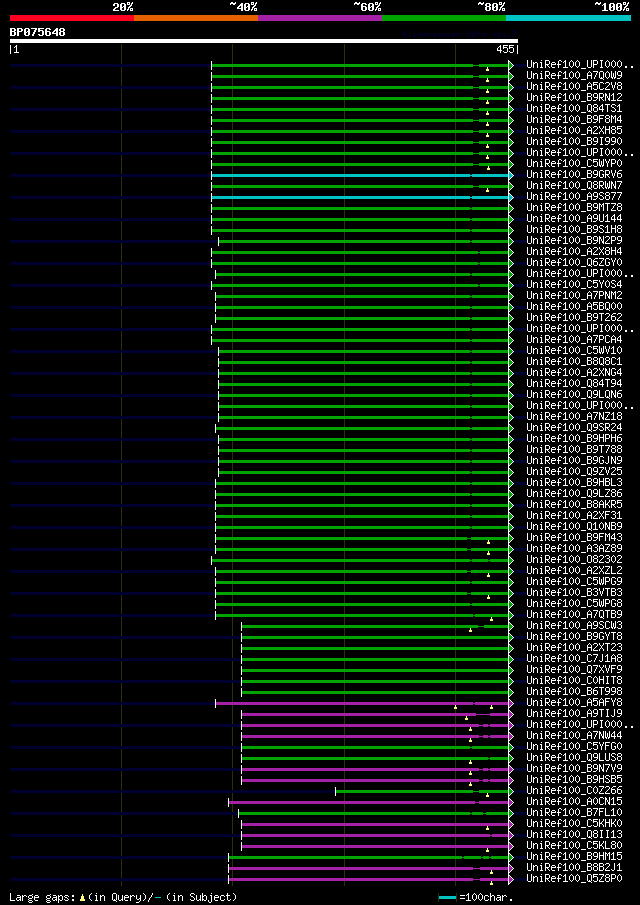
Task: Click the purple alignment bar of UniRef100_A5AFY8
Action: [x=362, y=704]
